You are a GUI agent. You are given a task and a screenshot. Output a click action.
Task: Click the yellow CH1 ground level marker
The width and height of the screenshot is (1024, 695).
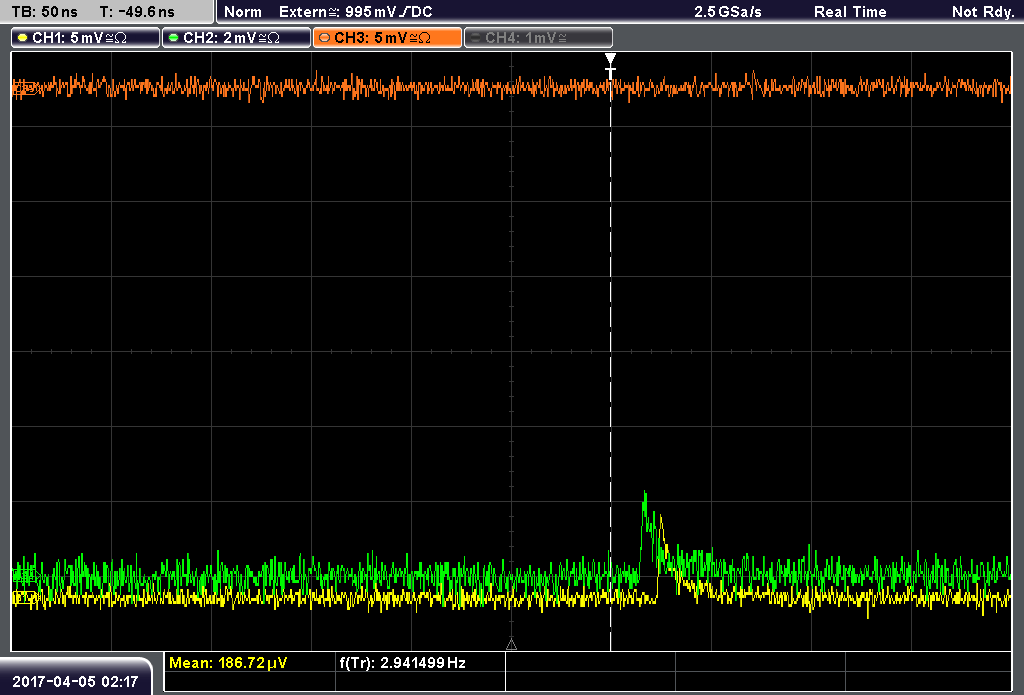[25, 597]
